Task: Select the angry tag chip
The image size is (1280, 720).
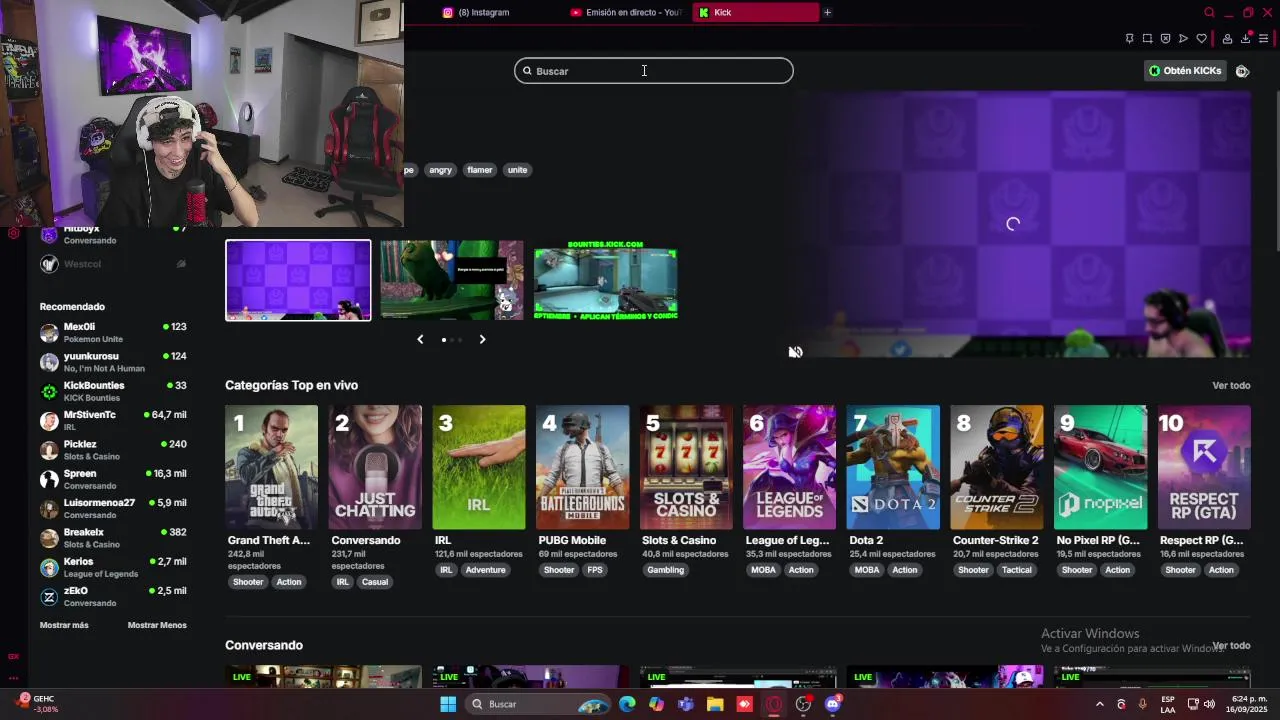Action: click(x=441, y=170)
